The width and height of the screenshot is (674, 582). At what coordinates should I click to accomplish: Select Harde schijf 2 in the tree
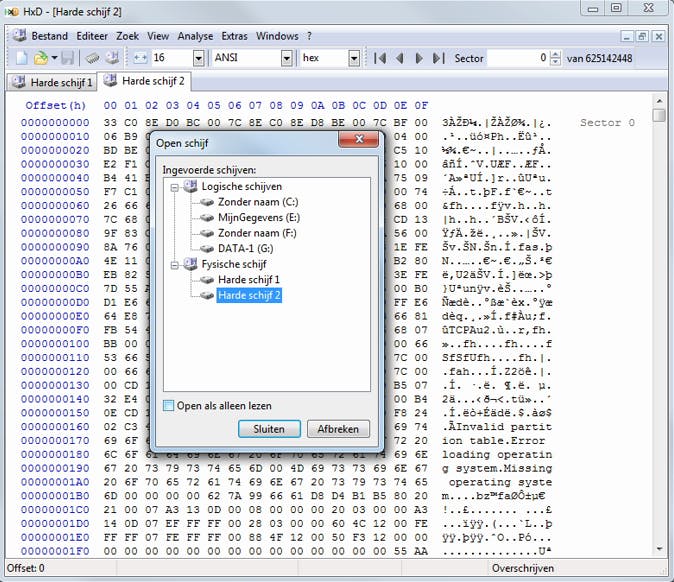pyautogui.click(x=249, y=295)
